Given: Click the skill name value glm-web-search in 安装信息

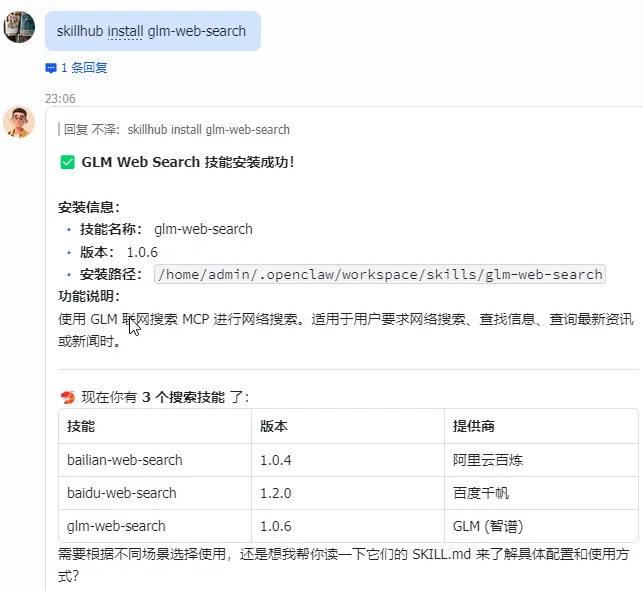Looking at the screenshot, I should [x=203, y=229].
